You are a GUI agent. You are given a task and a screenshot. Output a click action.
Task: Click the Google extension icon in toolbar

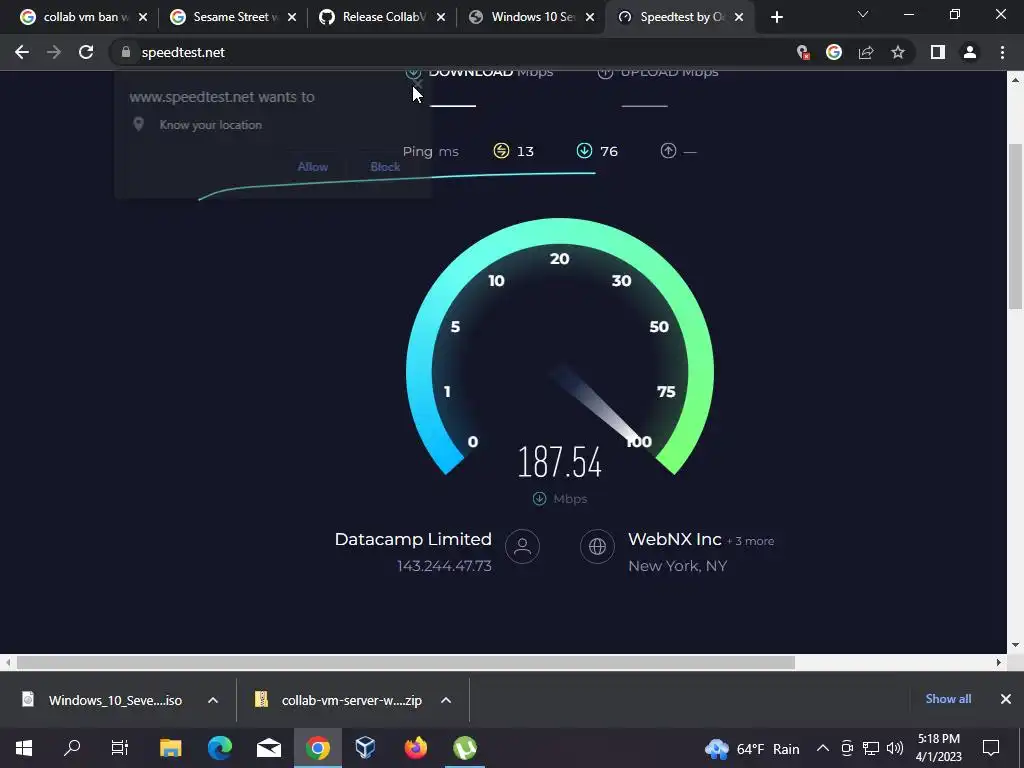click(834, 52)
